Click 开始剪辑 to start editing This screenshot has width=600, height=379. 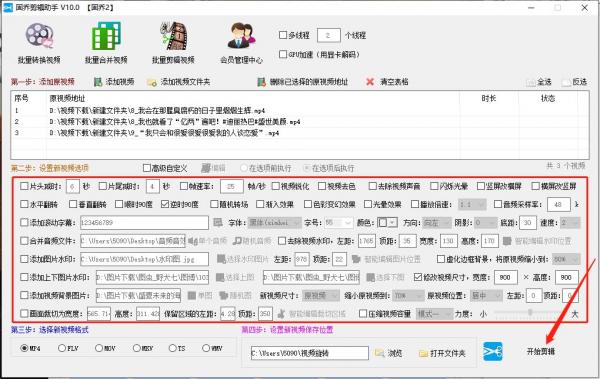pos(540,351)
